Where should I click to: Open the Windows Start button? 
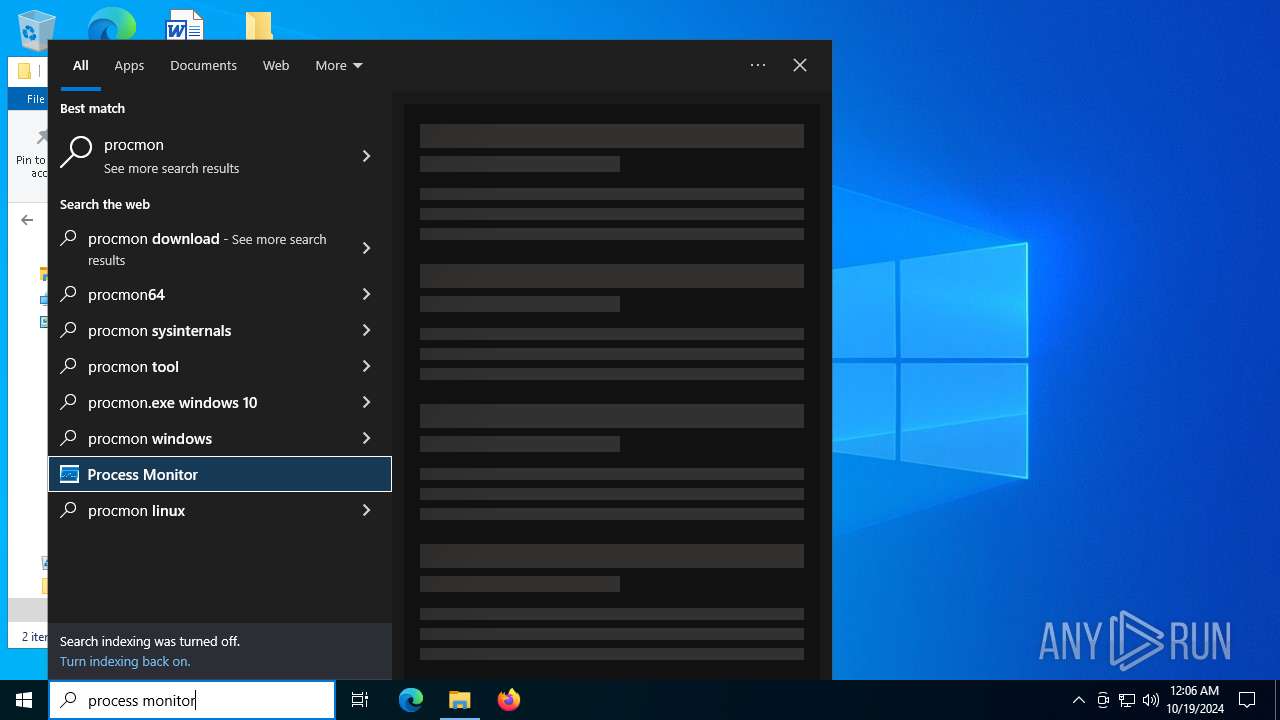click(24, 700)
